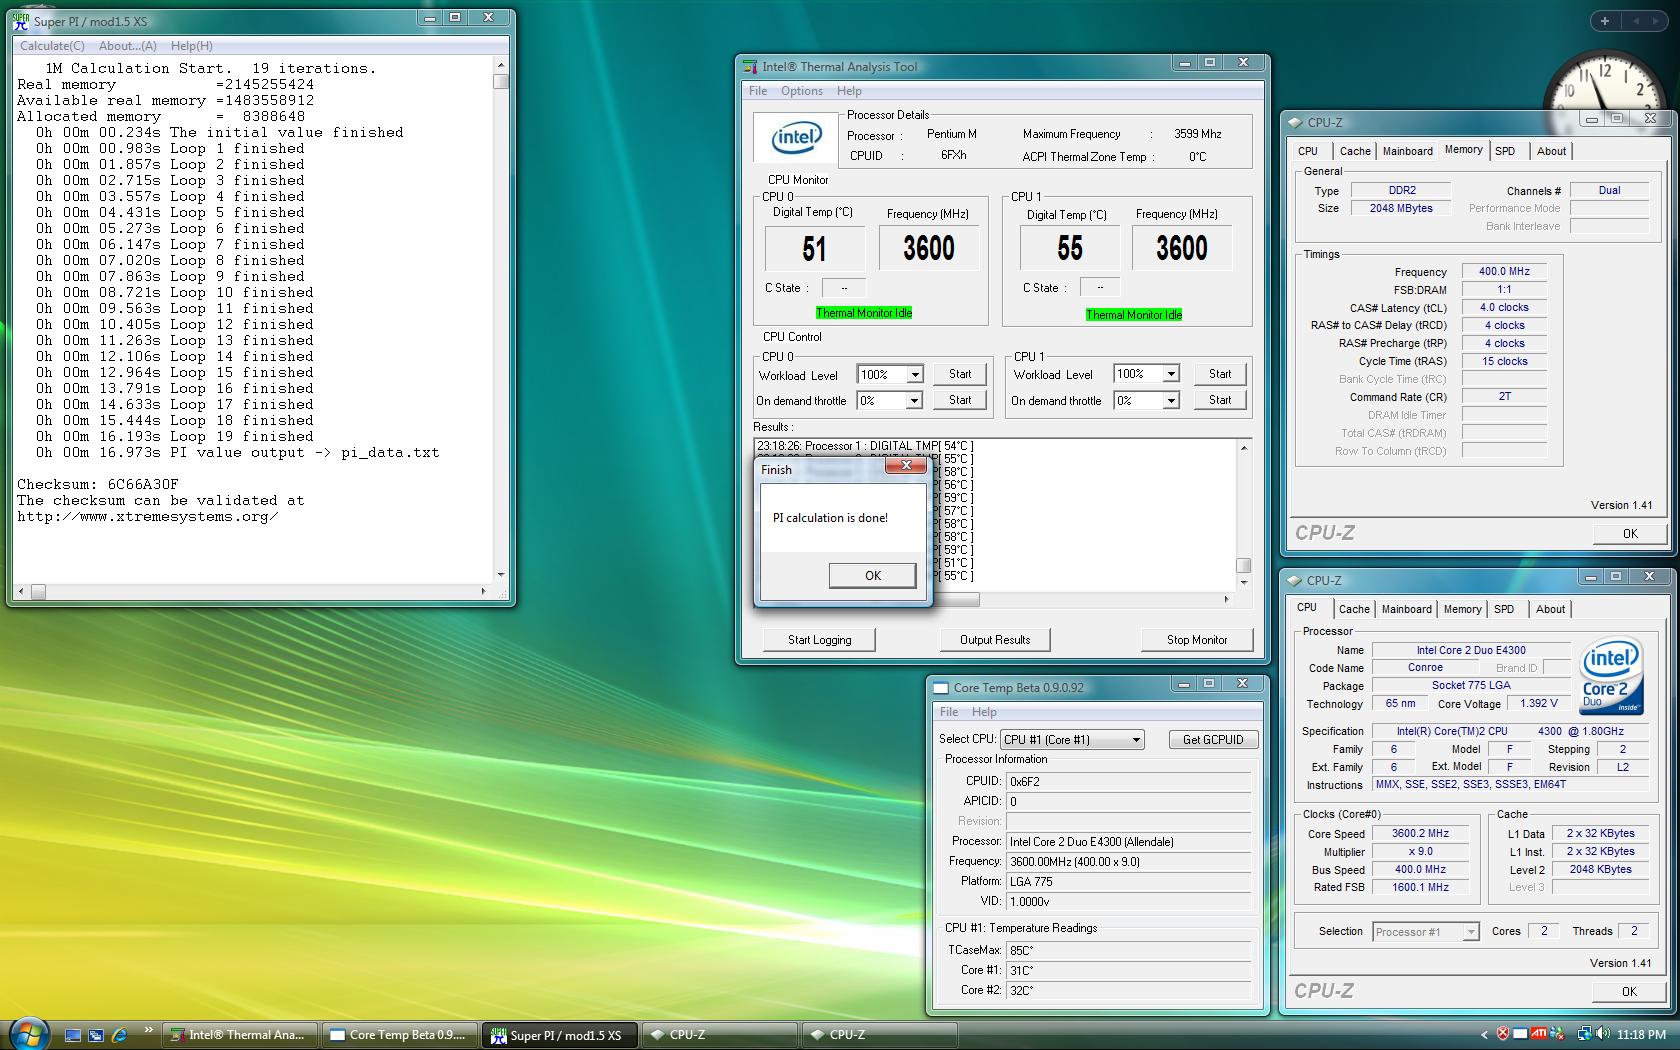This screenshot has width=1680, height=1050.
Task: Select Cache tab in upper CPU-Z window
Action: [x=1355, y=151]
